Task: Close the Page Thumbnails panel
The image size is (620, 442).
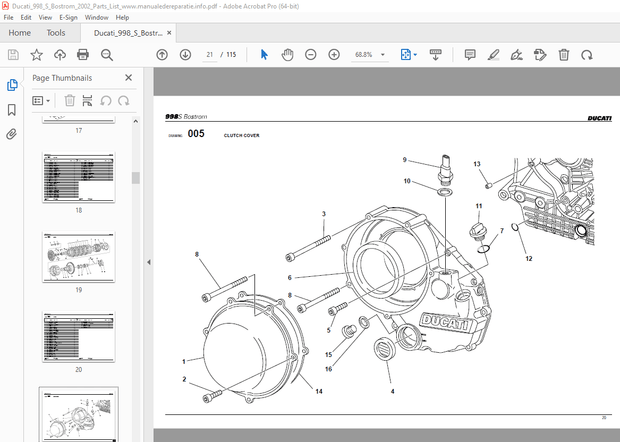Action: point(129,78)
